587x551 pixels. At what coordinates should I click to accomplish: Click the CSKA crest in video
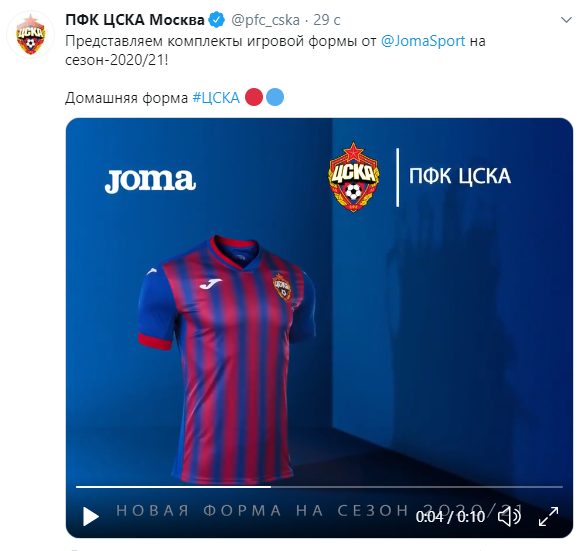(354, 177)
